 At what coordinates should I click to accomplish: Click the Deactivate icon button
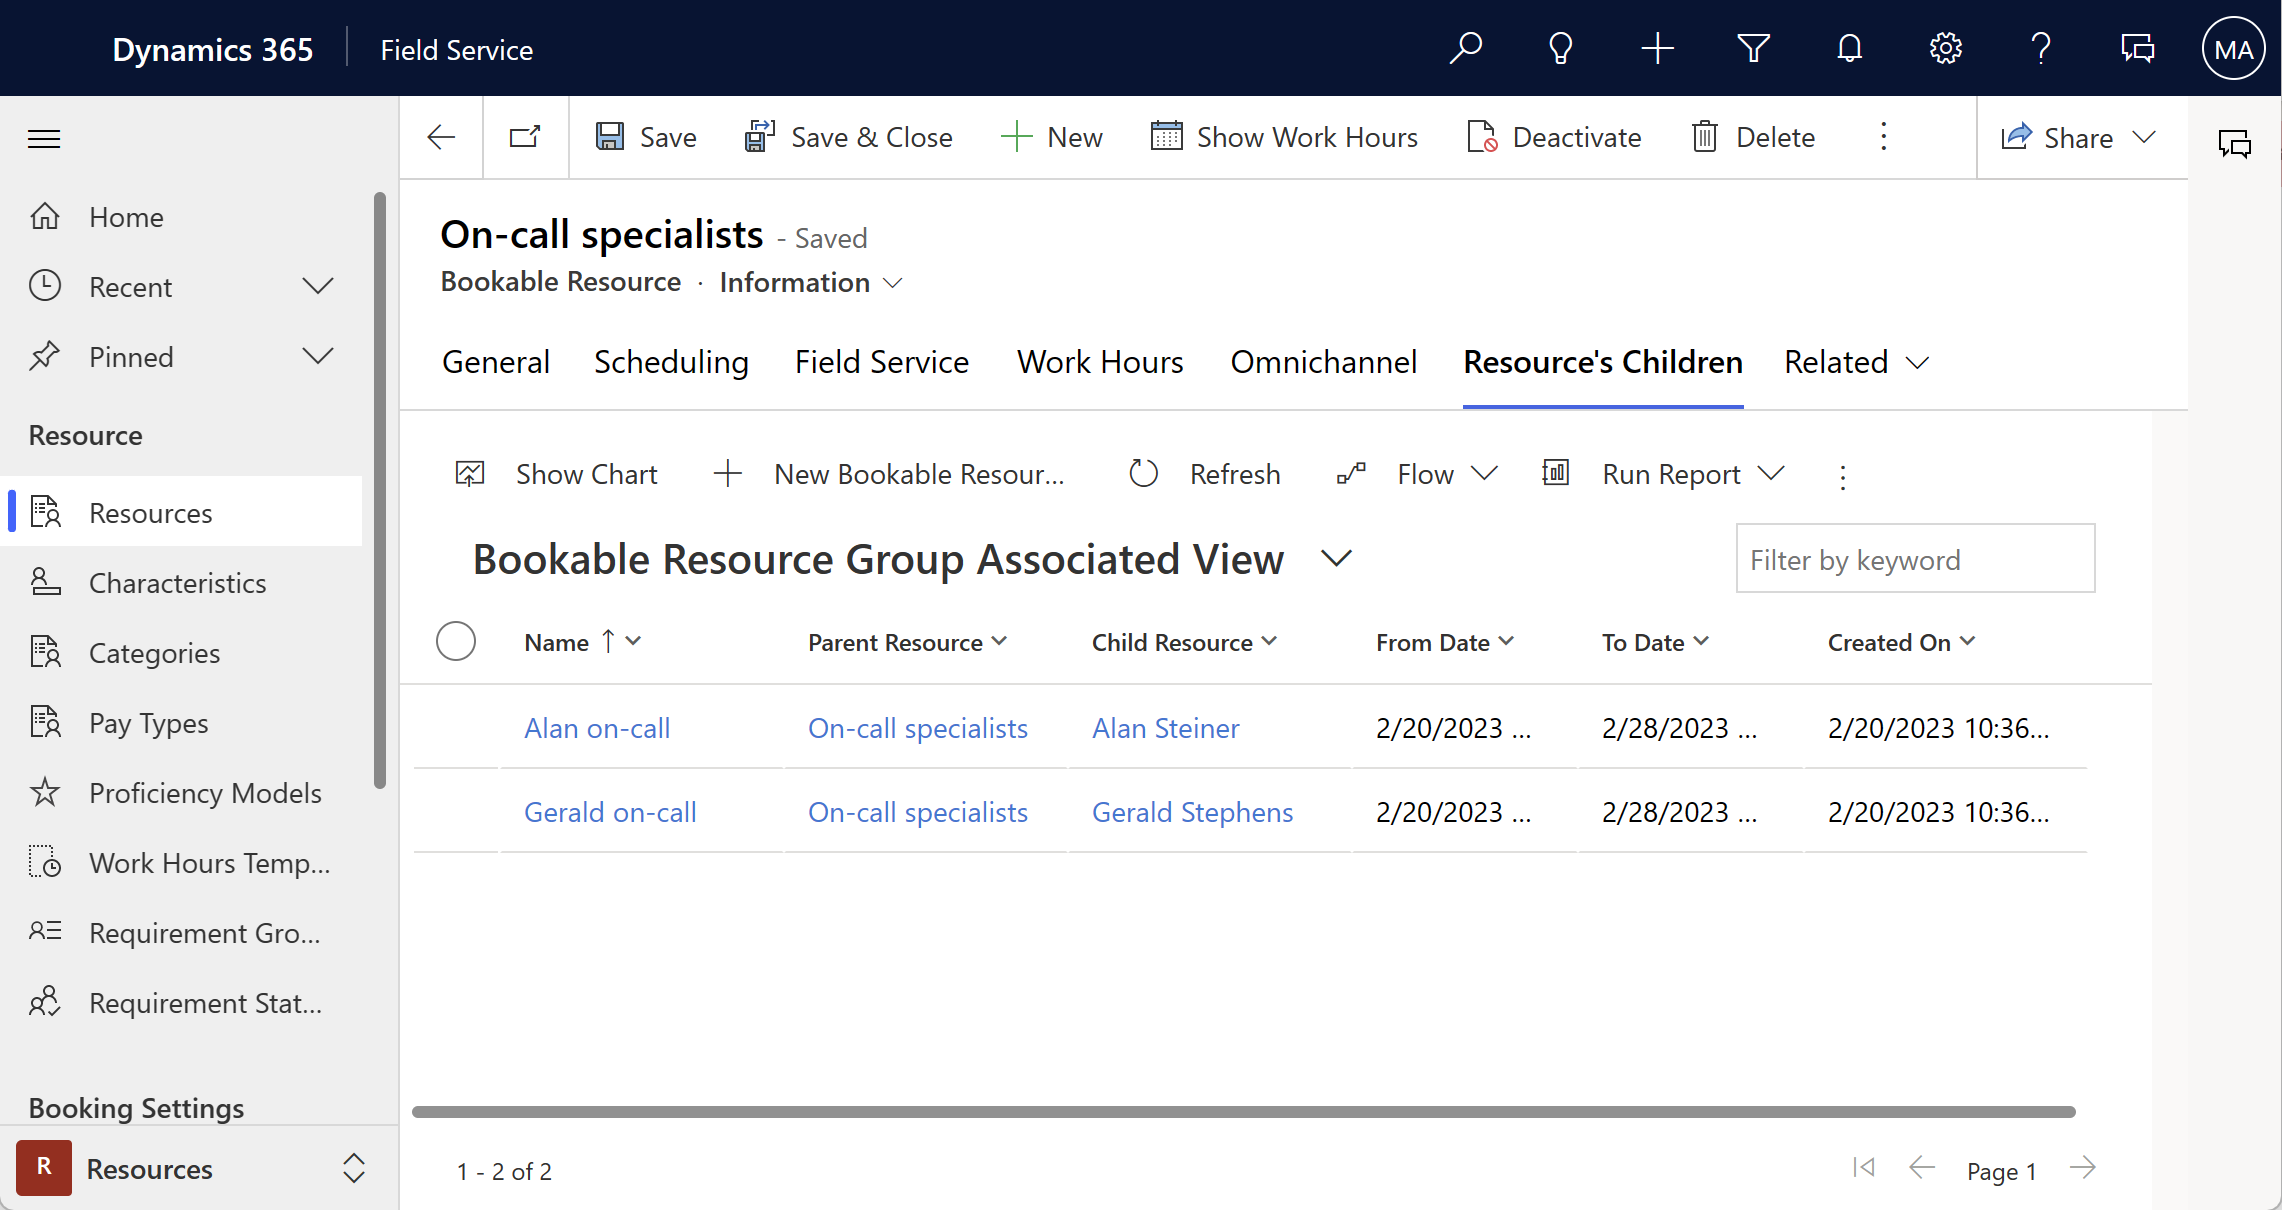1482,137
